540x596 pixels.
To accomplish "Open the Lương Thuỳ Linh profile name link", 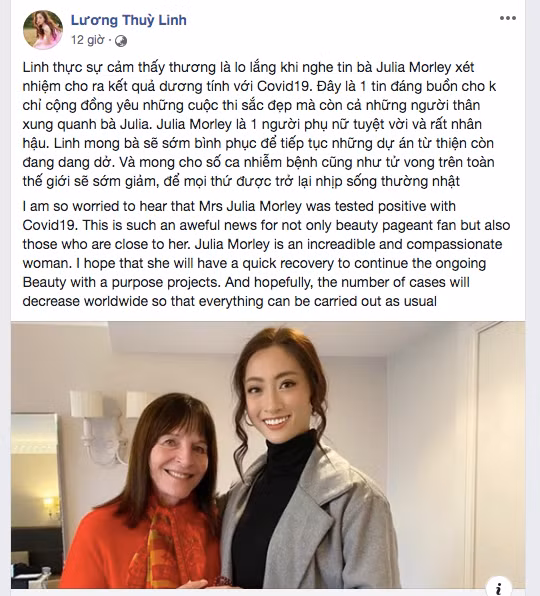I will 128,20.
